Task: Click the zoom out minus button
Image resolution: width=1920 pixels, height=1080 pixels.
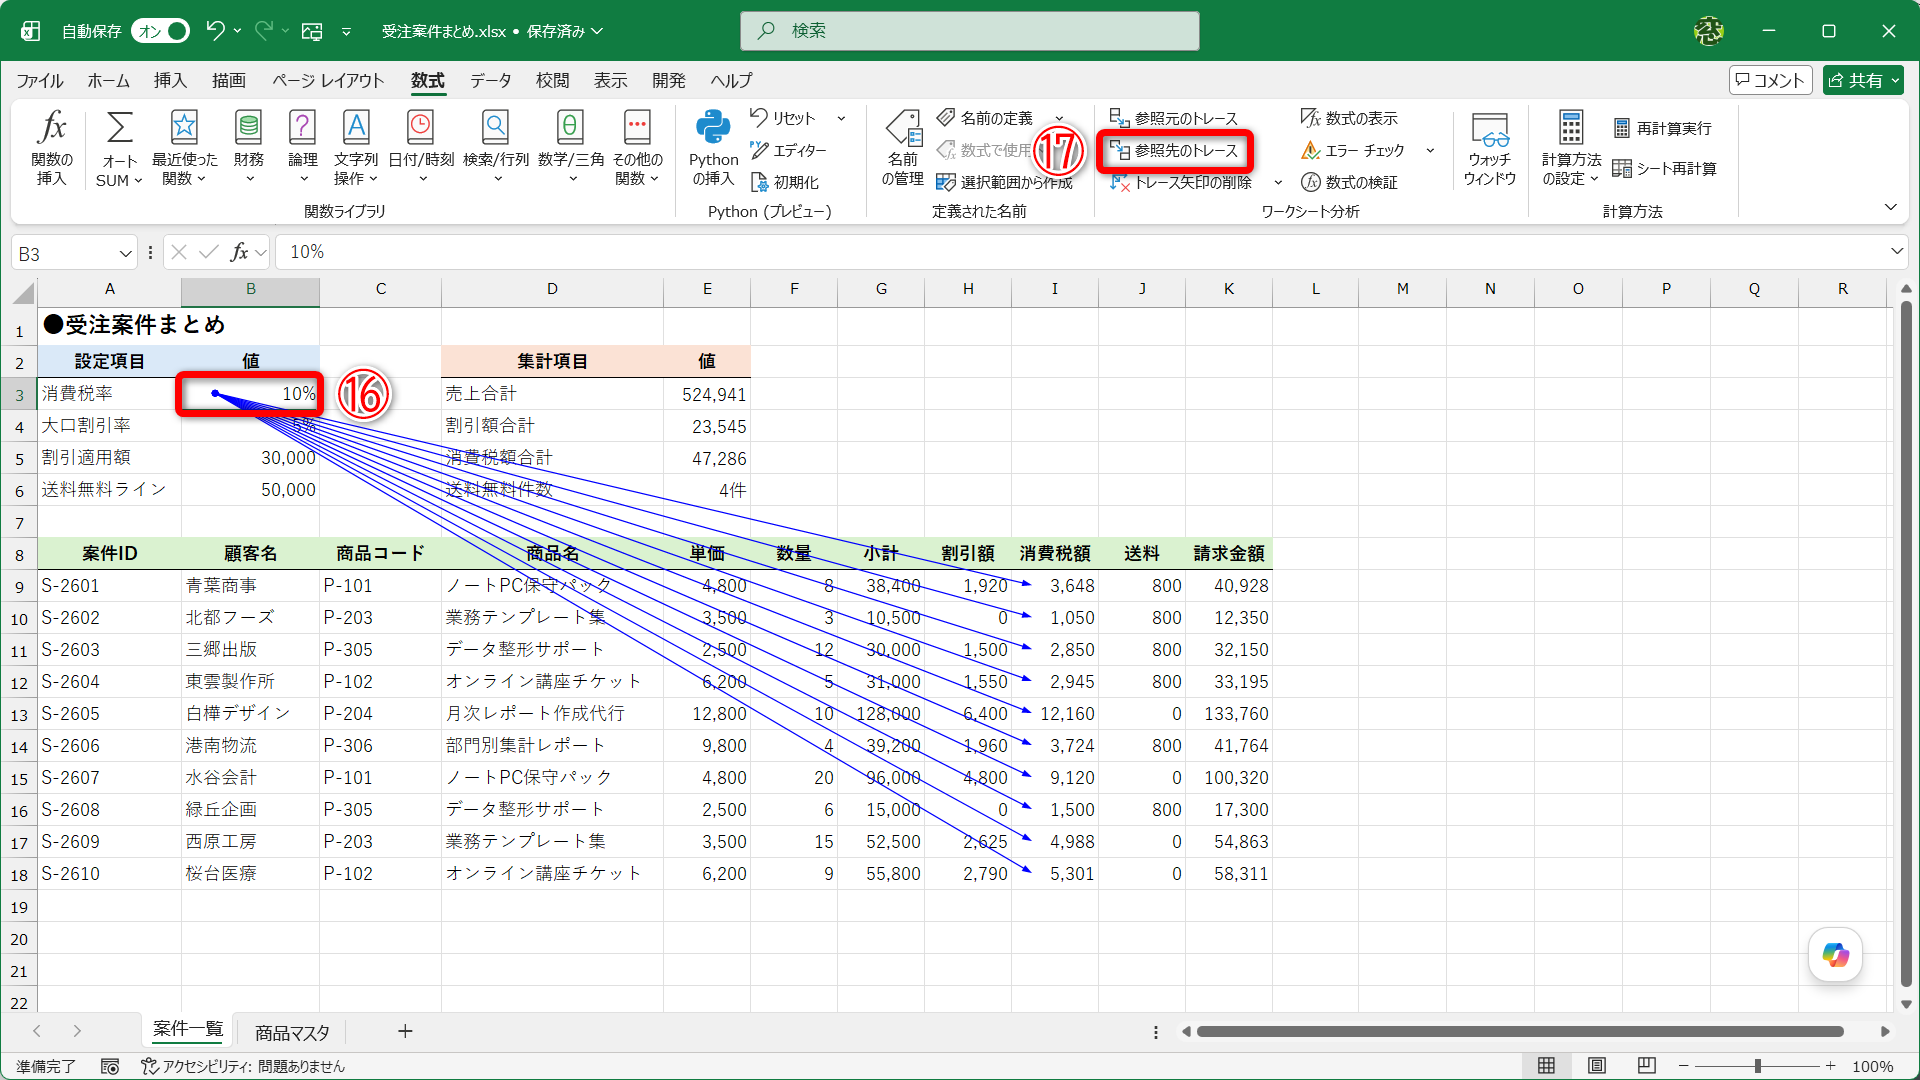Action: pyautogui.click(x=1683, y=1066)
